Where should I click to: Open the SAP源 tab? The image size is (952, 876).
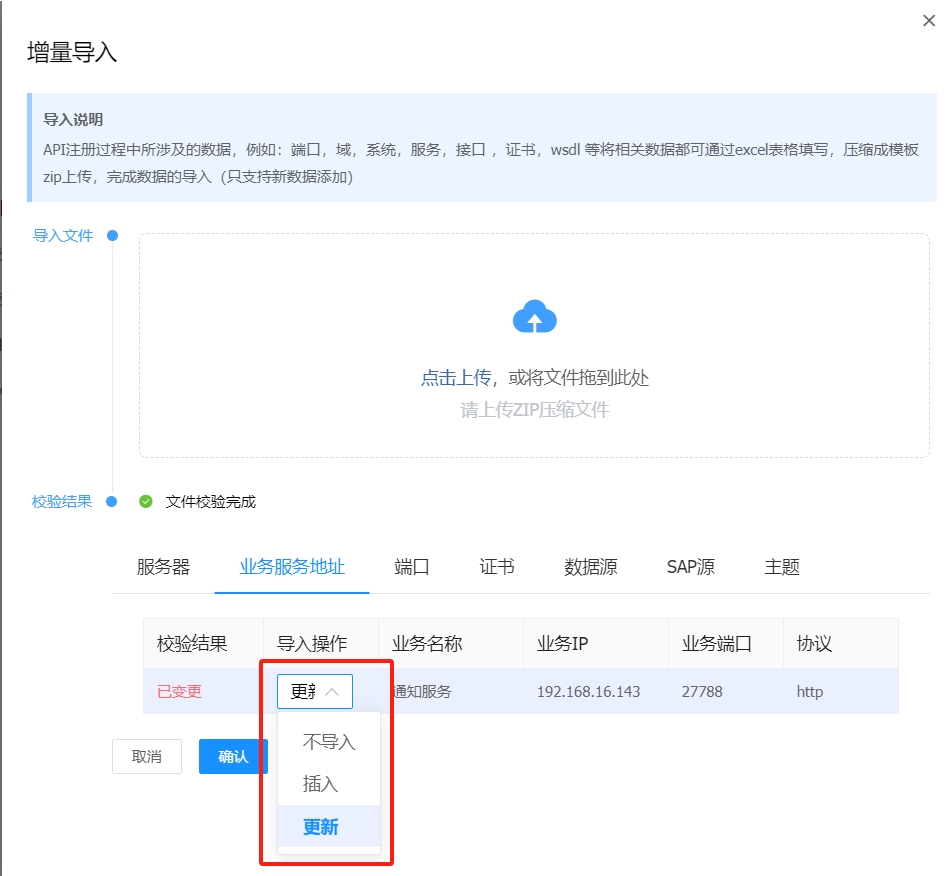tap(690, 567)
